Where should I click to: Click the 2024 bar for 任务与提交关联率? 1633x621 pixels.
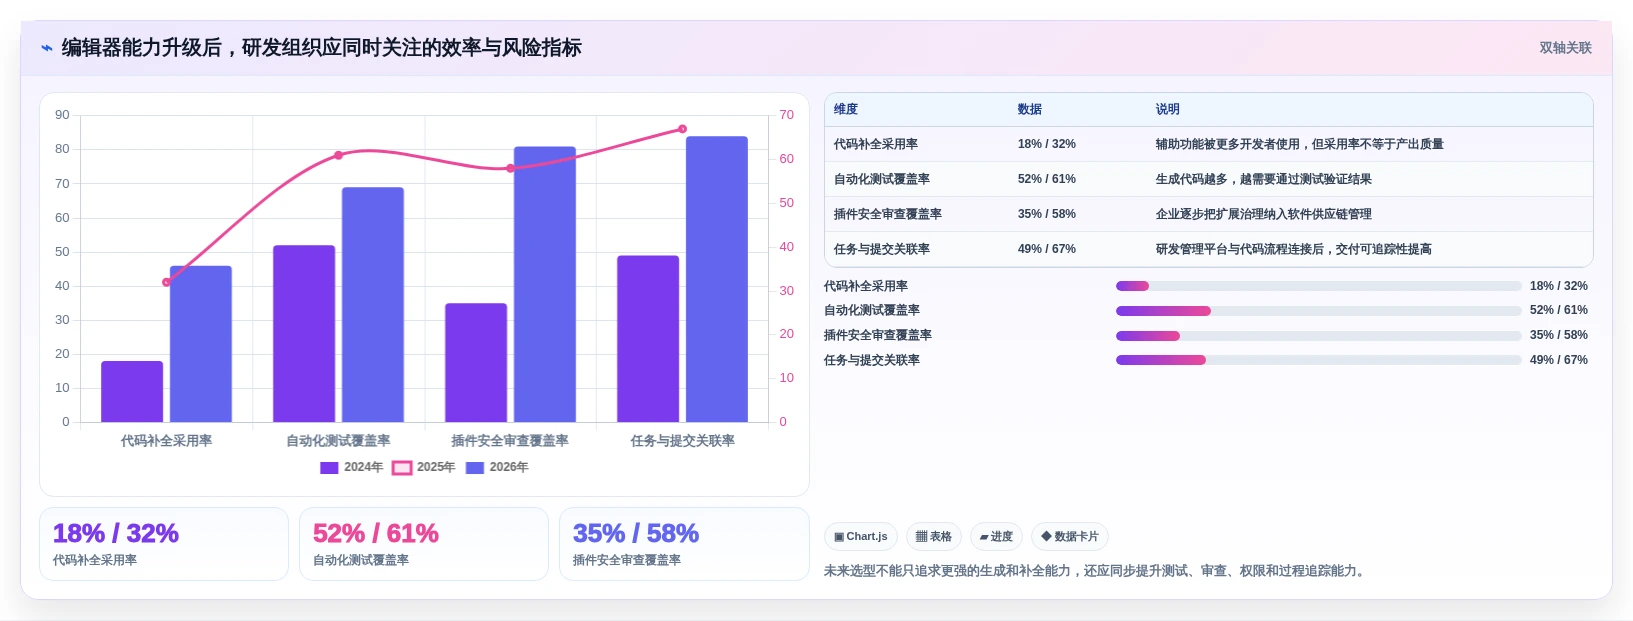point(648,339)
